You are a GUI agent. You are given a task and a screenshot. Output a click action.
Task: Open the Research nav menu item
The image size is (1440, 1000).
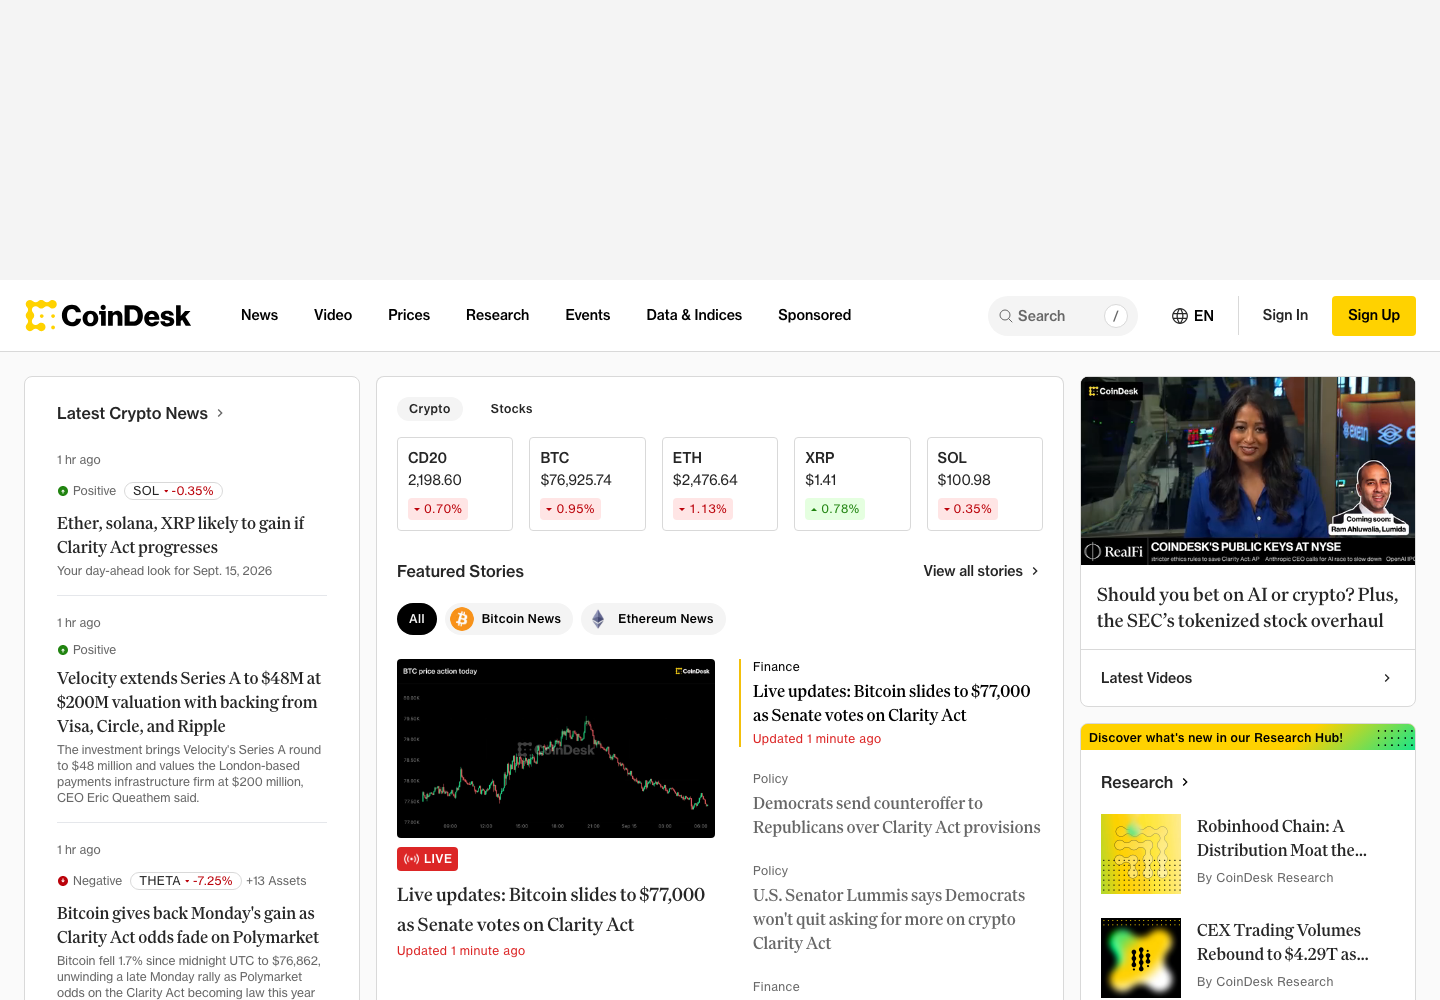[x=497, y=315]
